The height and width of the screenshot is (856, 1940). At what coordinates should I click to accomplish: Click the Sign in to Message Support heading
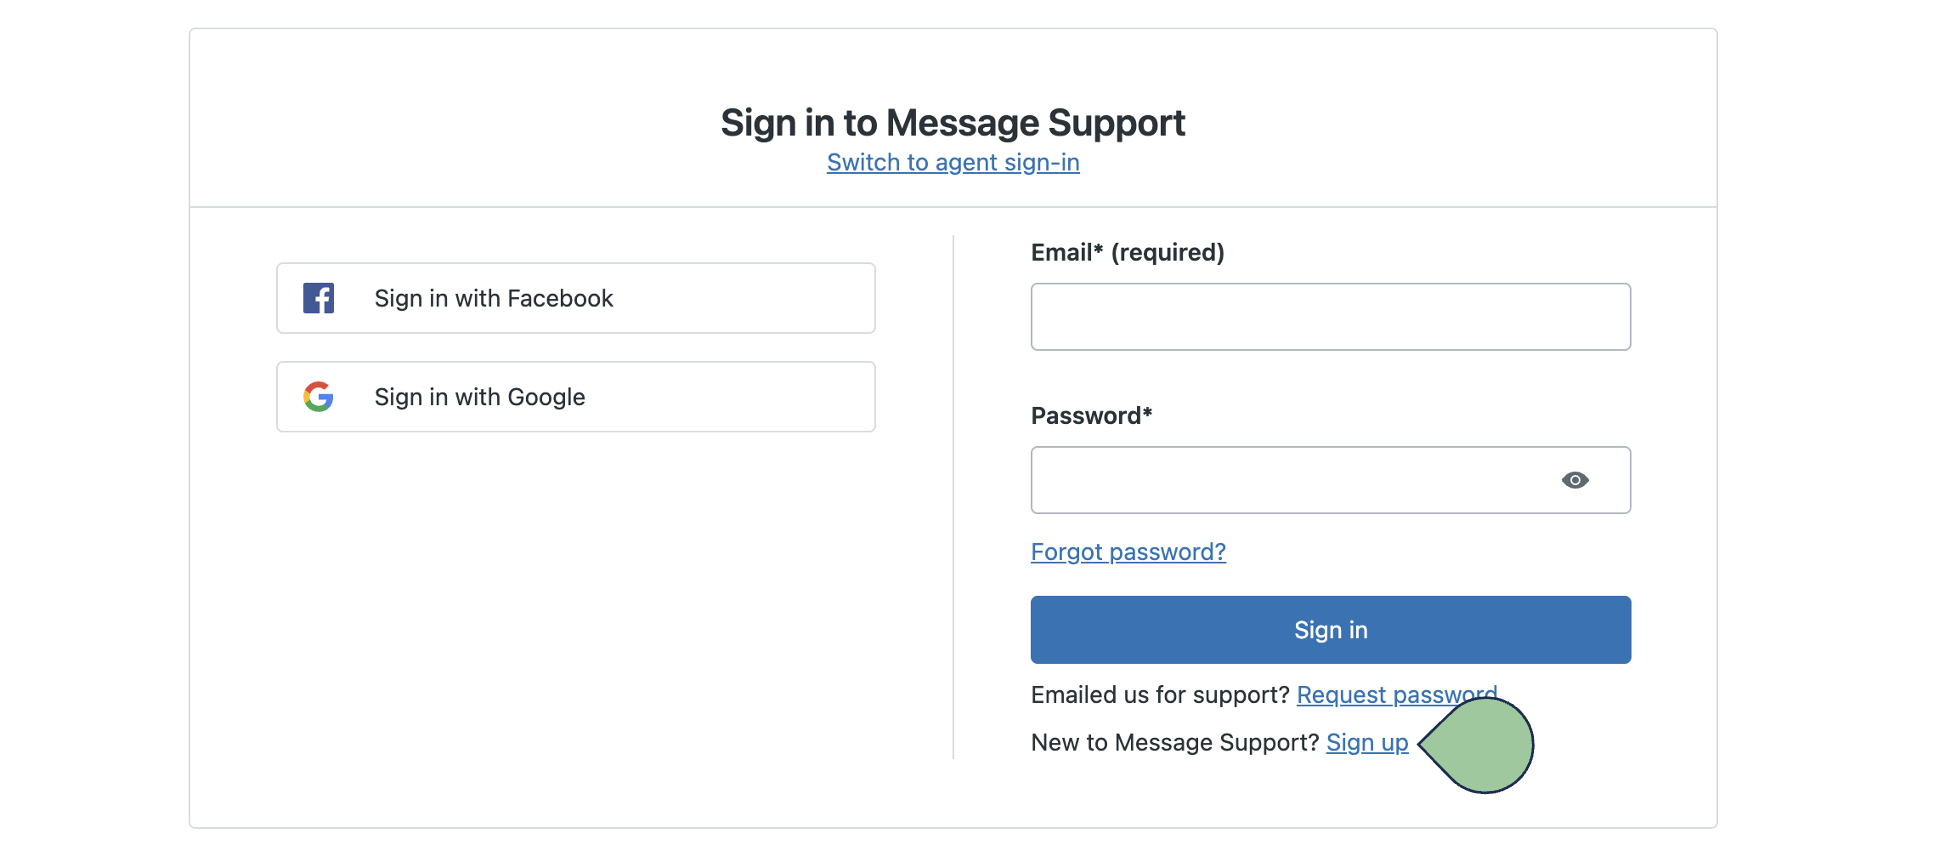point(953,123)
